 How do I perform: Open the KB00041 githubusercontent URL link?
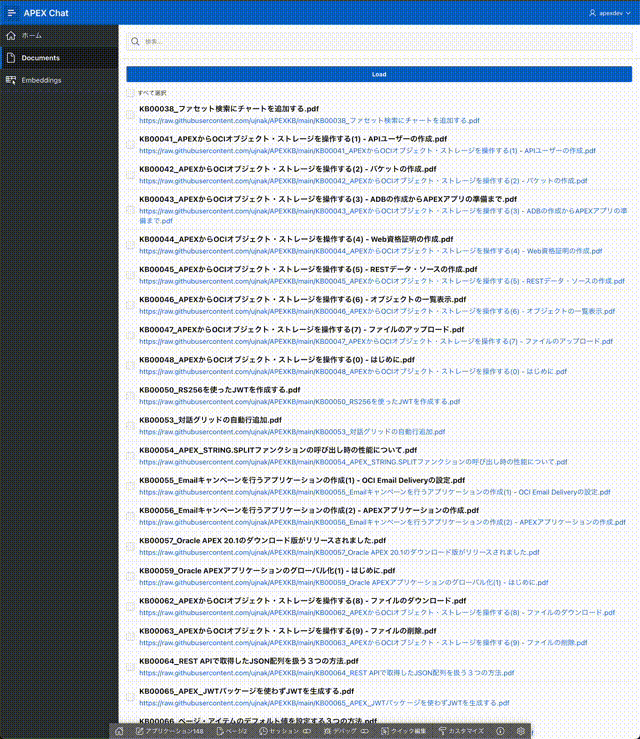(x=367, y=151)
